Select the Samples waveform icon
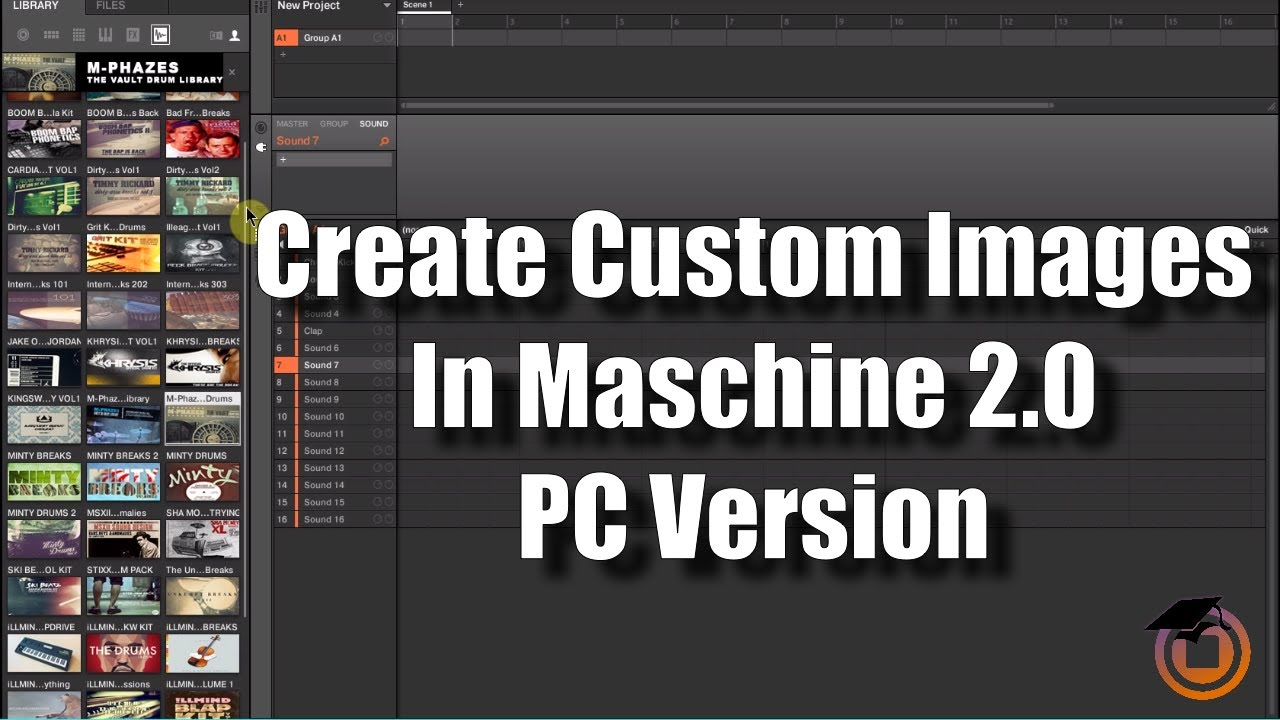This screenshot has width=1280, height=720. (160, 35)
